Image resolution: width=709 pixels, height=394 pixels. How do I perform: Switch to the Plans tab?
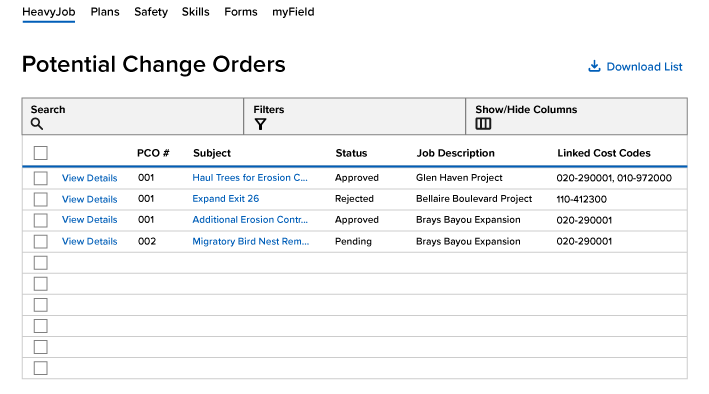(x=105, y=12)
